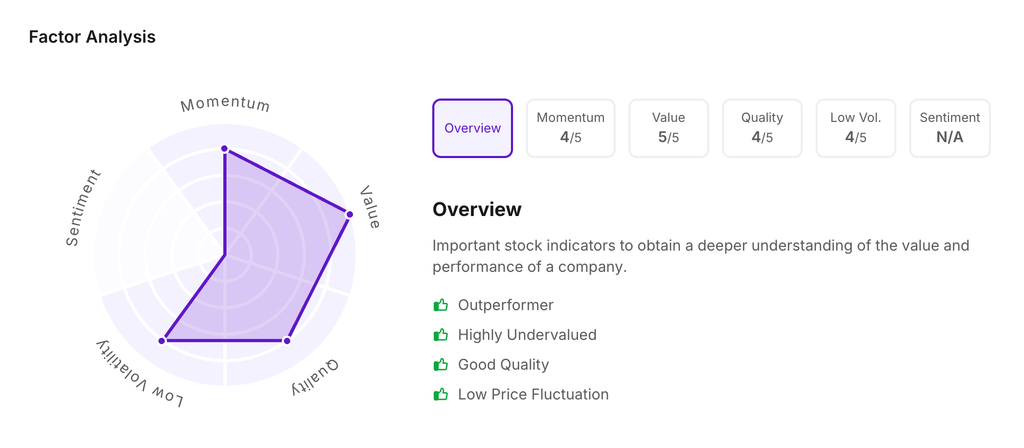1024x448 pixels.
Task: Click the Low Price Fluctuation text
Action: click(x=533, y=395)
